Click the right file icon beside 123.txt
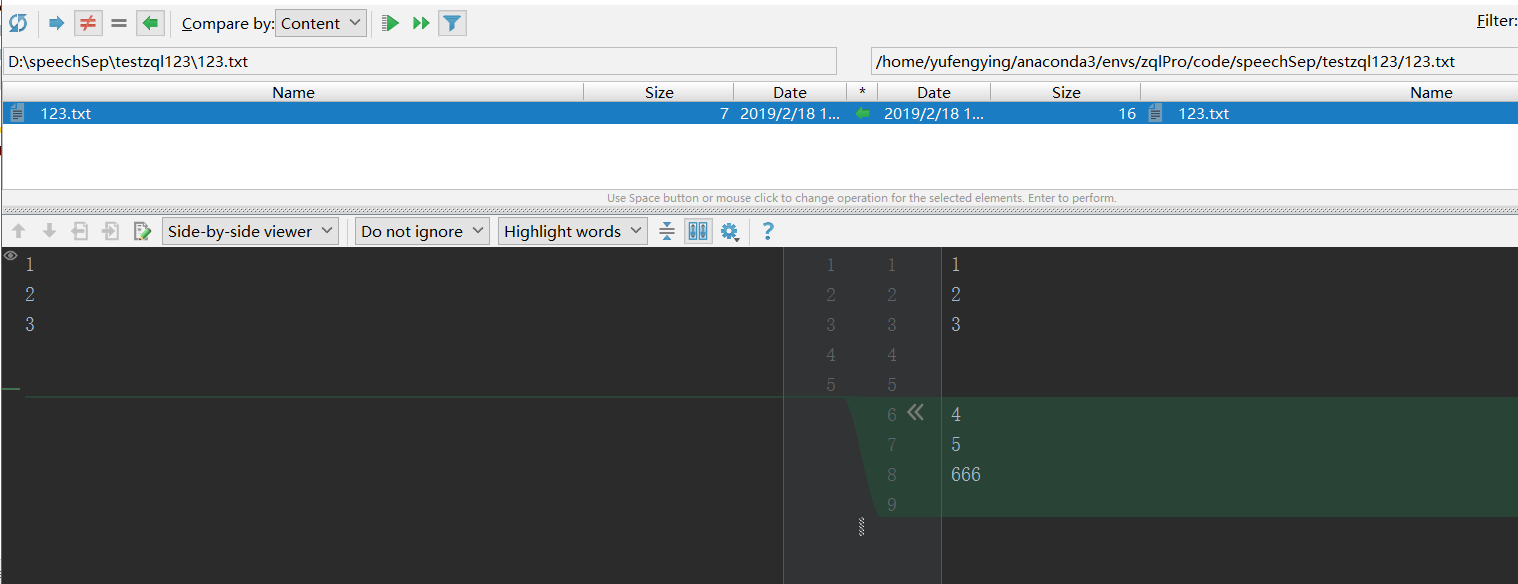1518x584 pixels. 1156,114
